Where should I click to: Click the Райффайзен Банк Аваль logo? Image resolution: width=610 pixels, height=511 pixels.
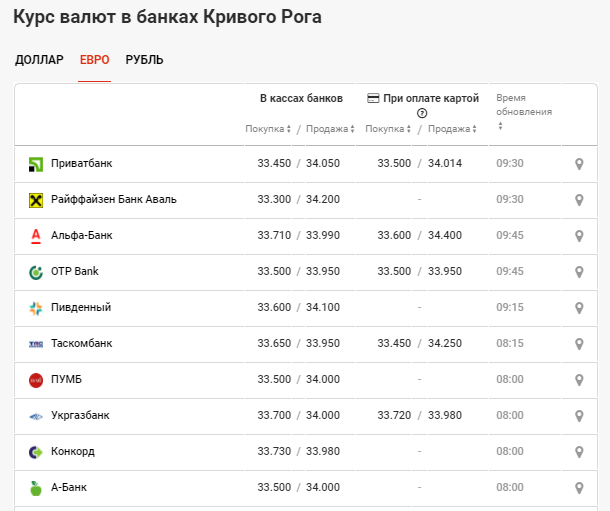36,200
